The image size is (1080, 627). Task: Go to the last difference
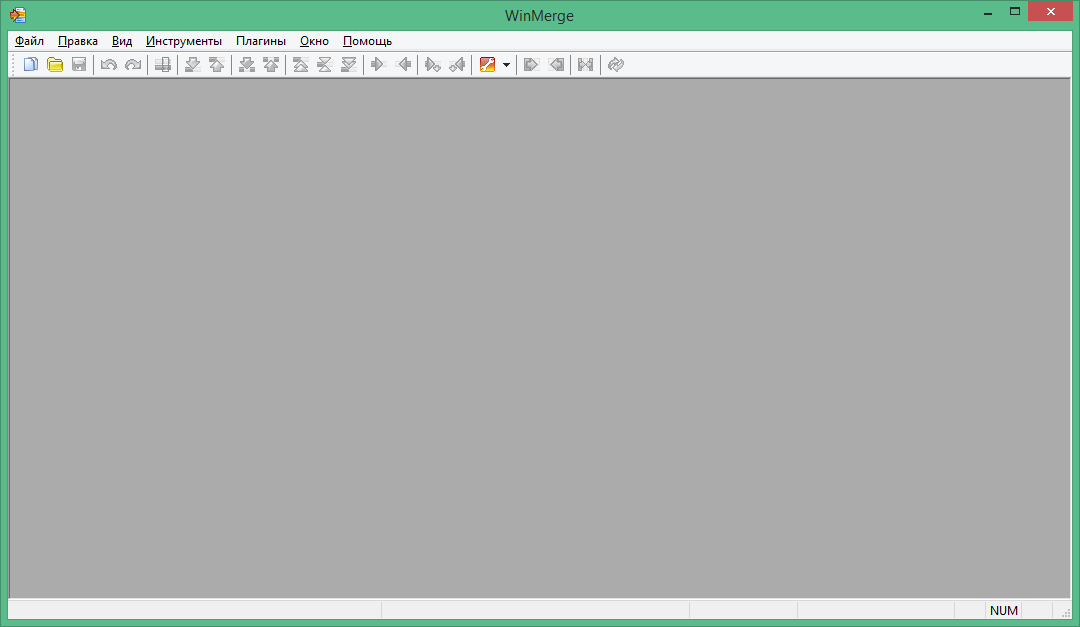click(349, 64)
